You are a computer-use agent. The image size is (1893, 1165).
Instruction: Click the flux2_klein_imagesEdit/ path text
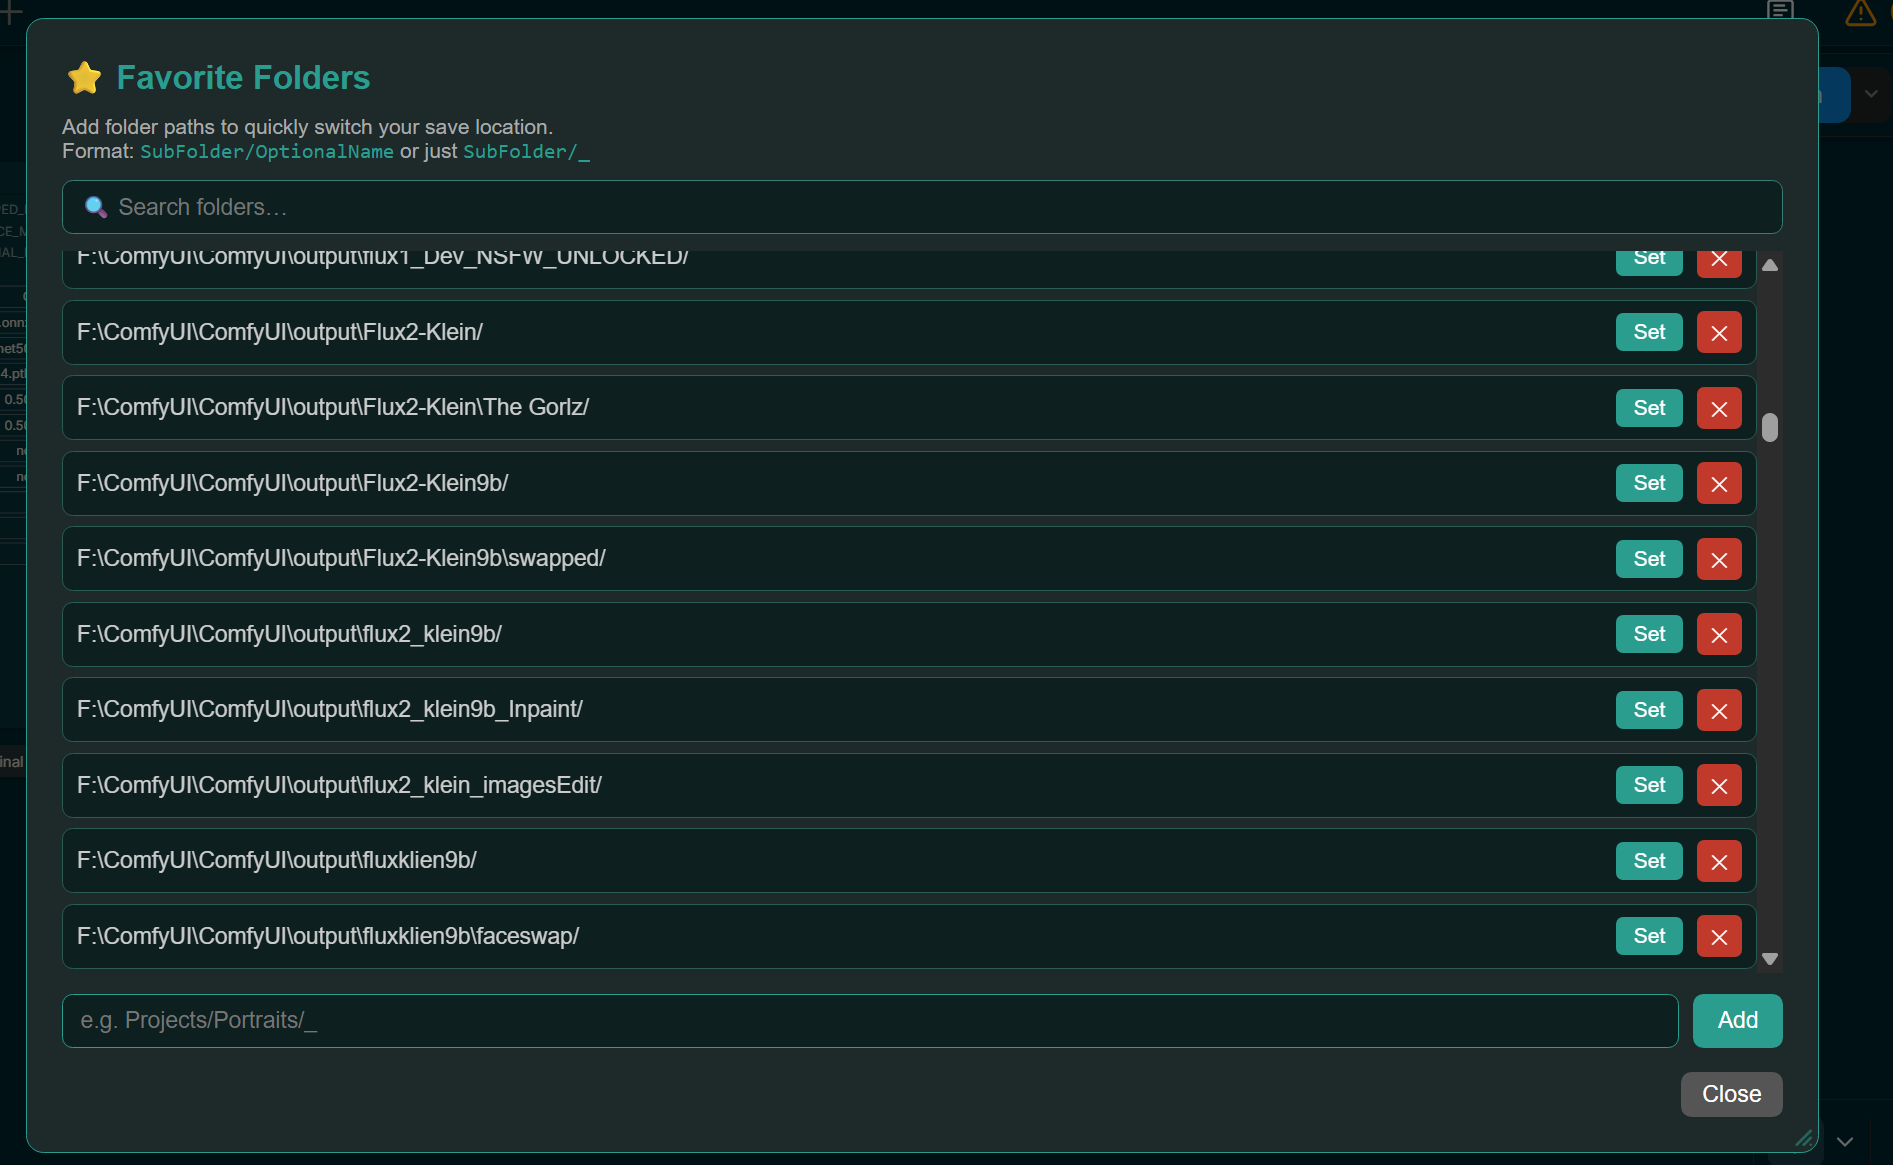[x=339, y=785]
